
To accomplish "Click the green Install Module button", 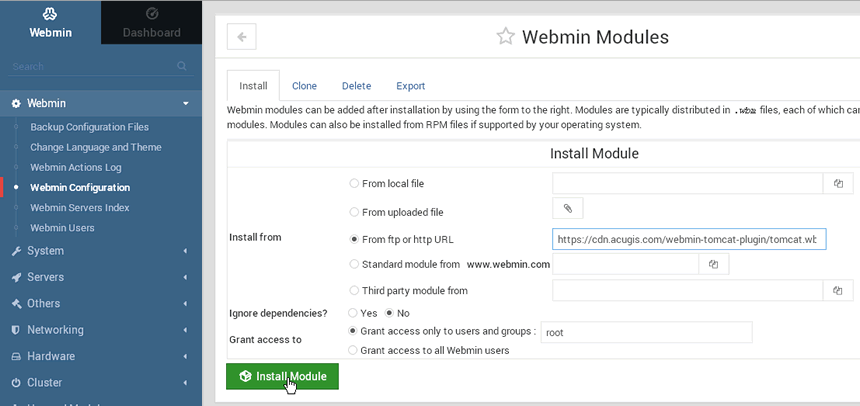I will pos(282,376).
